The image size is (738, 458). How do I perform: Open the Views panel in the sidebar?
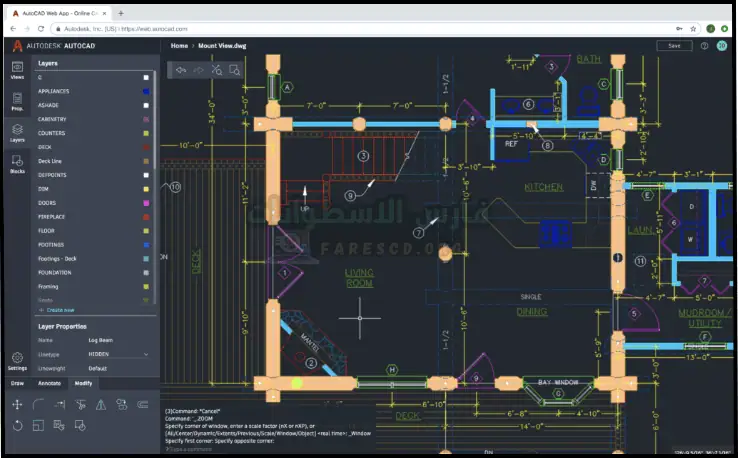pos(17,70)
